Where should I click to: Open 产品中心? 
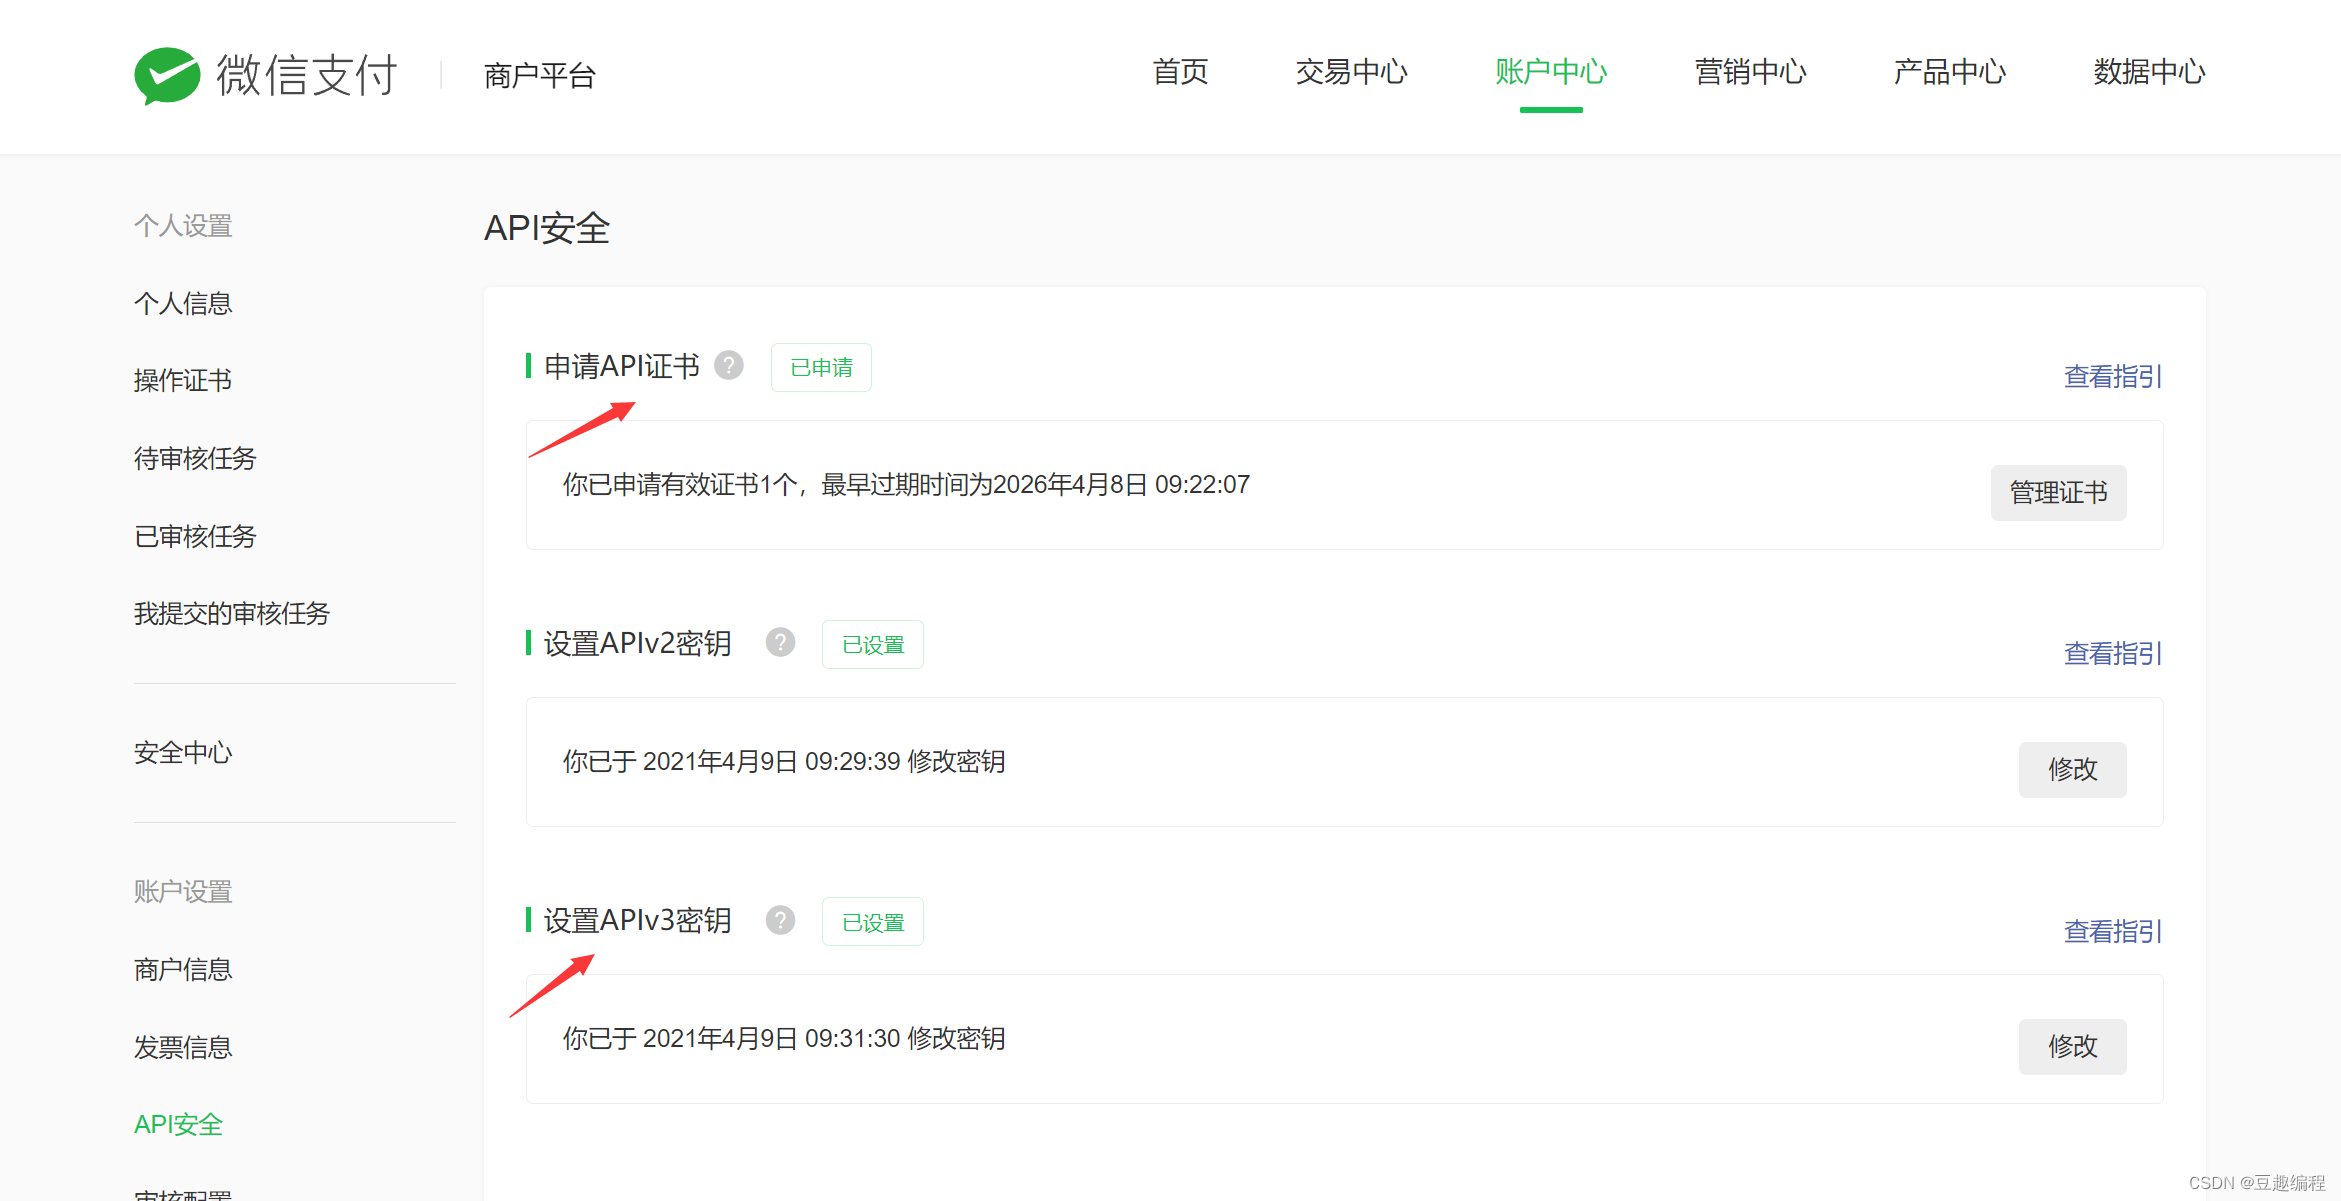point(1948,72)
